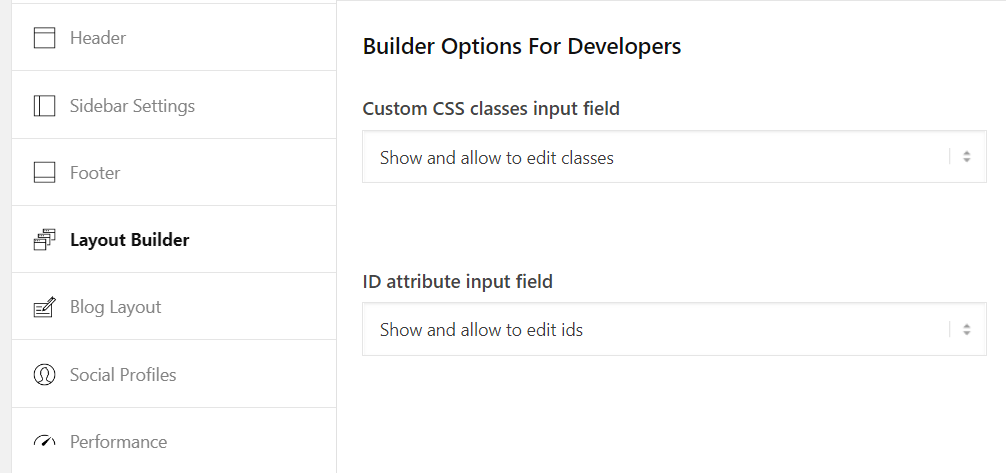Click the Performance gauge icon
1006x473 pixels.
tap(44, 442)
